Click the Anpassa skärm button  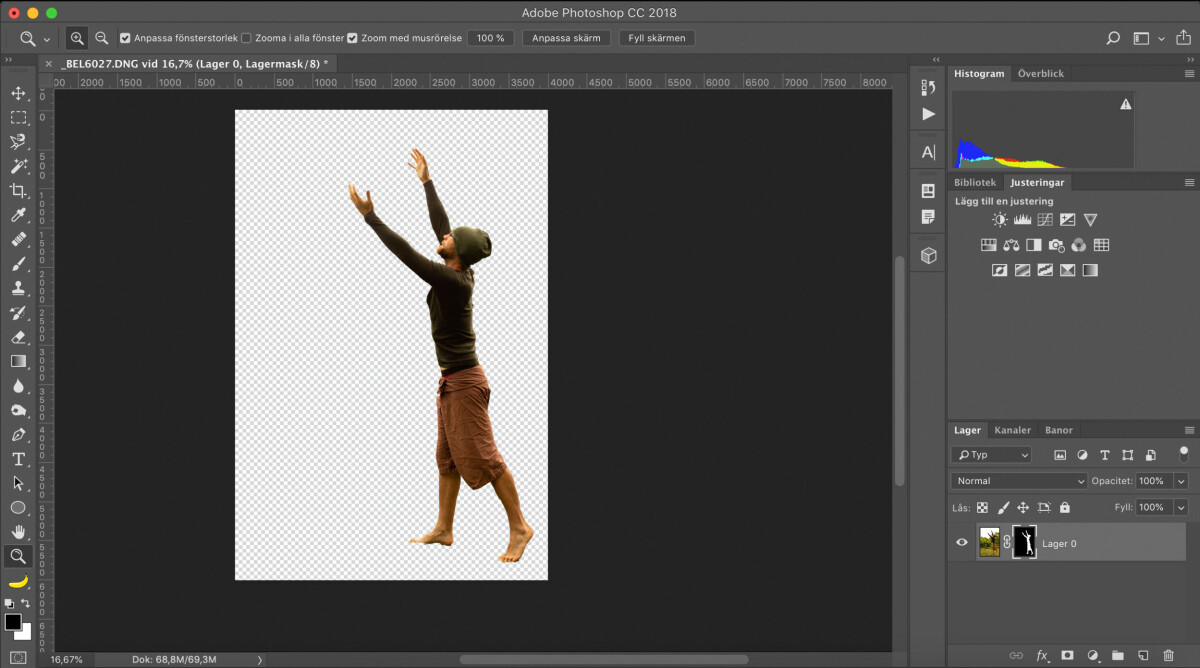point(566,38)
